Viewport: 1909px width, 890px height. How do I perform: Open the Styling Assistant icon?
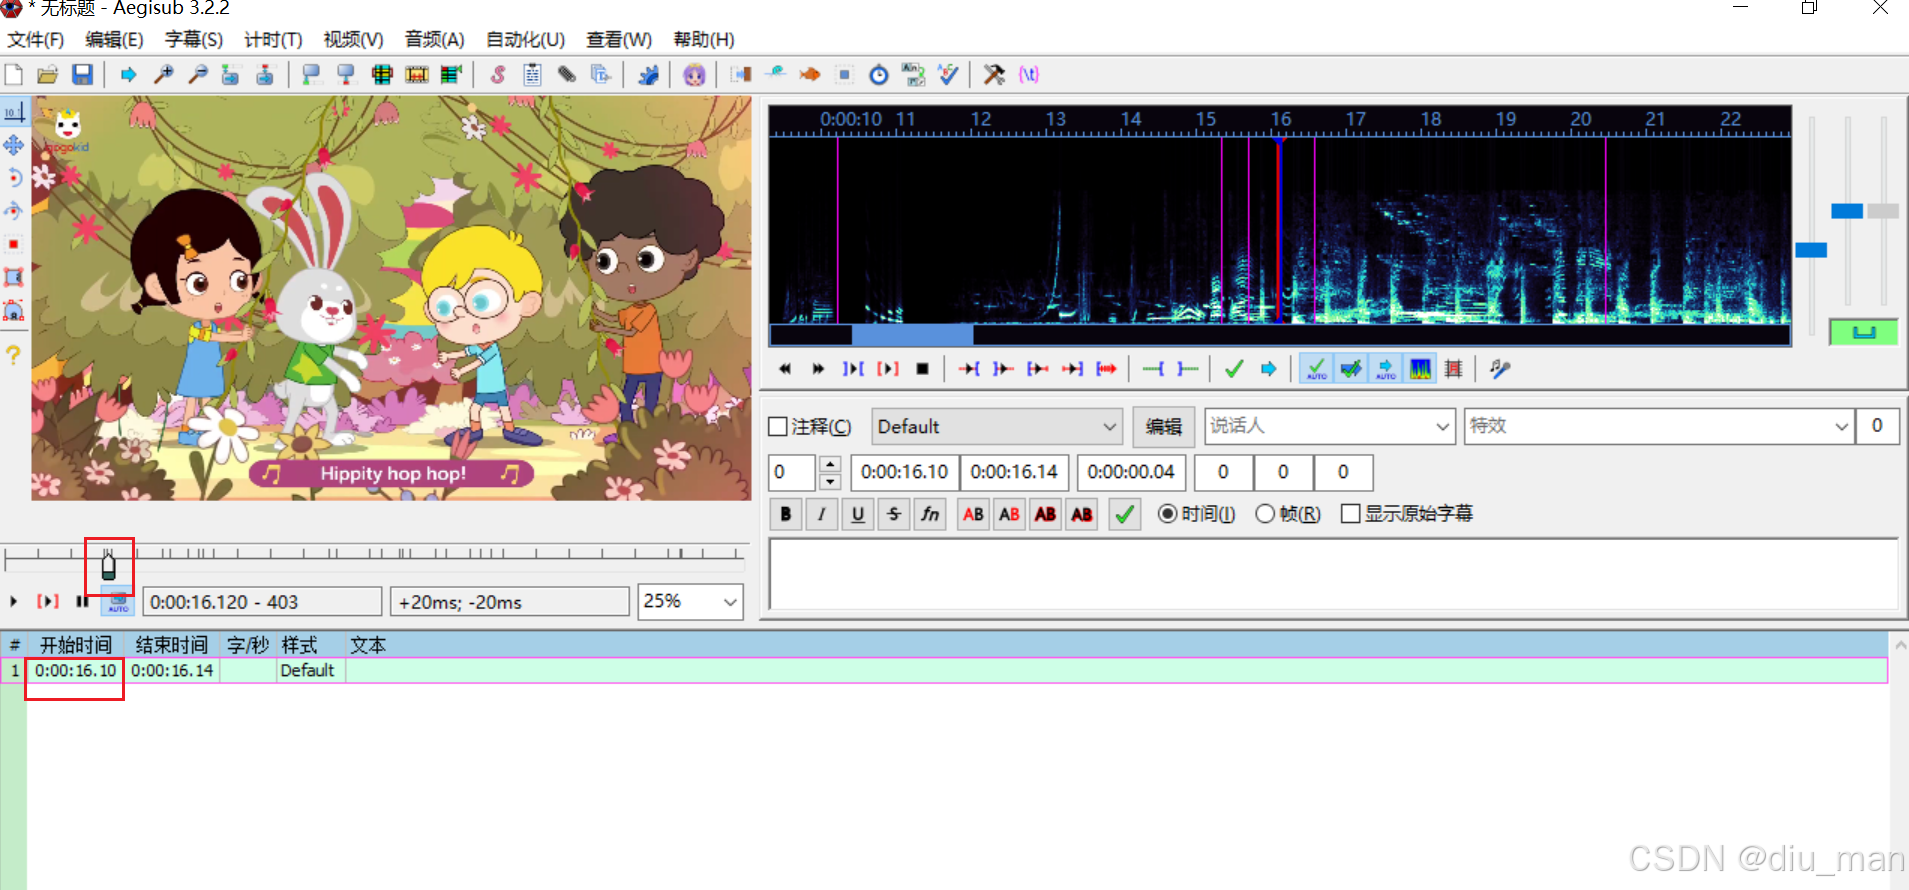(x=775, y=74)
